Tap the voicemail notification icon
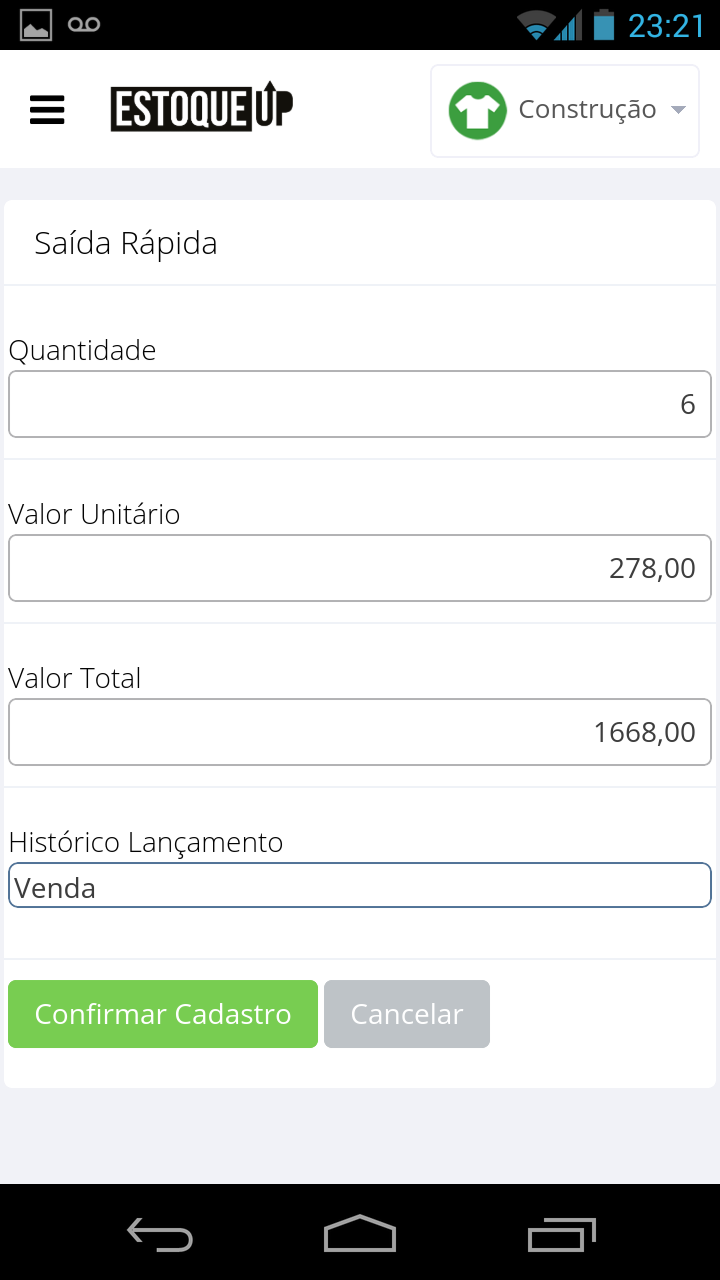 (x=84, y=25)
